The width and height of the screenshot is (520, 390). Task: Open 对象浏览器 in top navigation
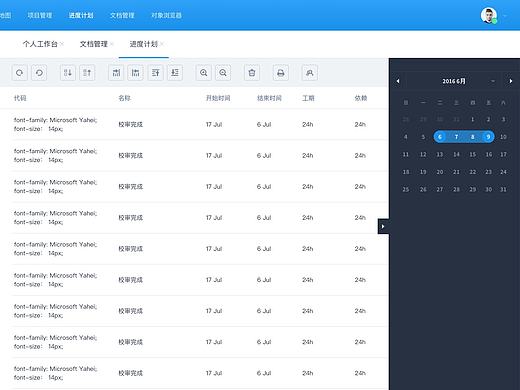click(166, 15)
